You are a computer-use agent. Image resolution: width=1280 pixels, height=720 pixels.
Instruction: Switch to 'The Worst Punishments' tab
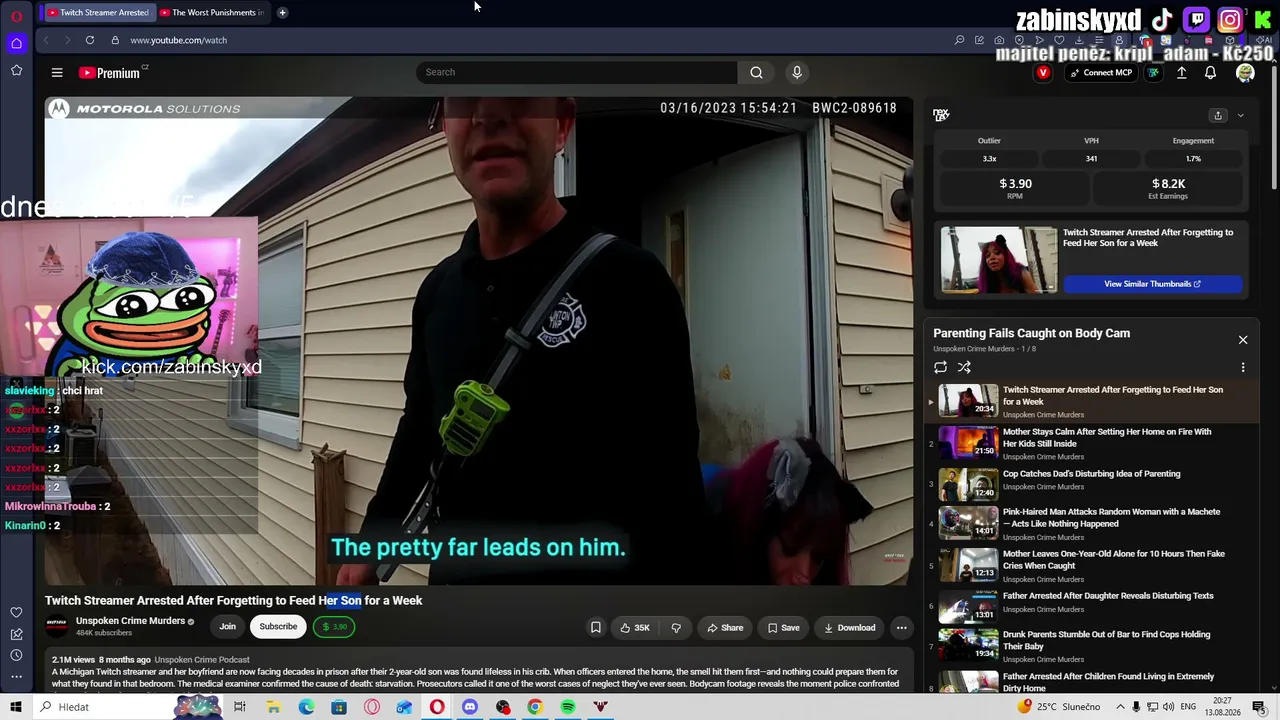(x=212, y=13)
